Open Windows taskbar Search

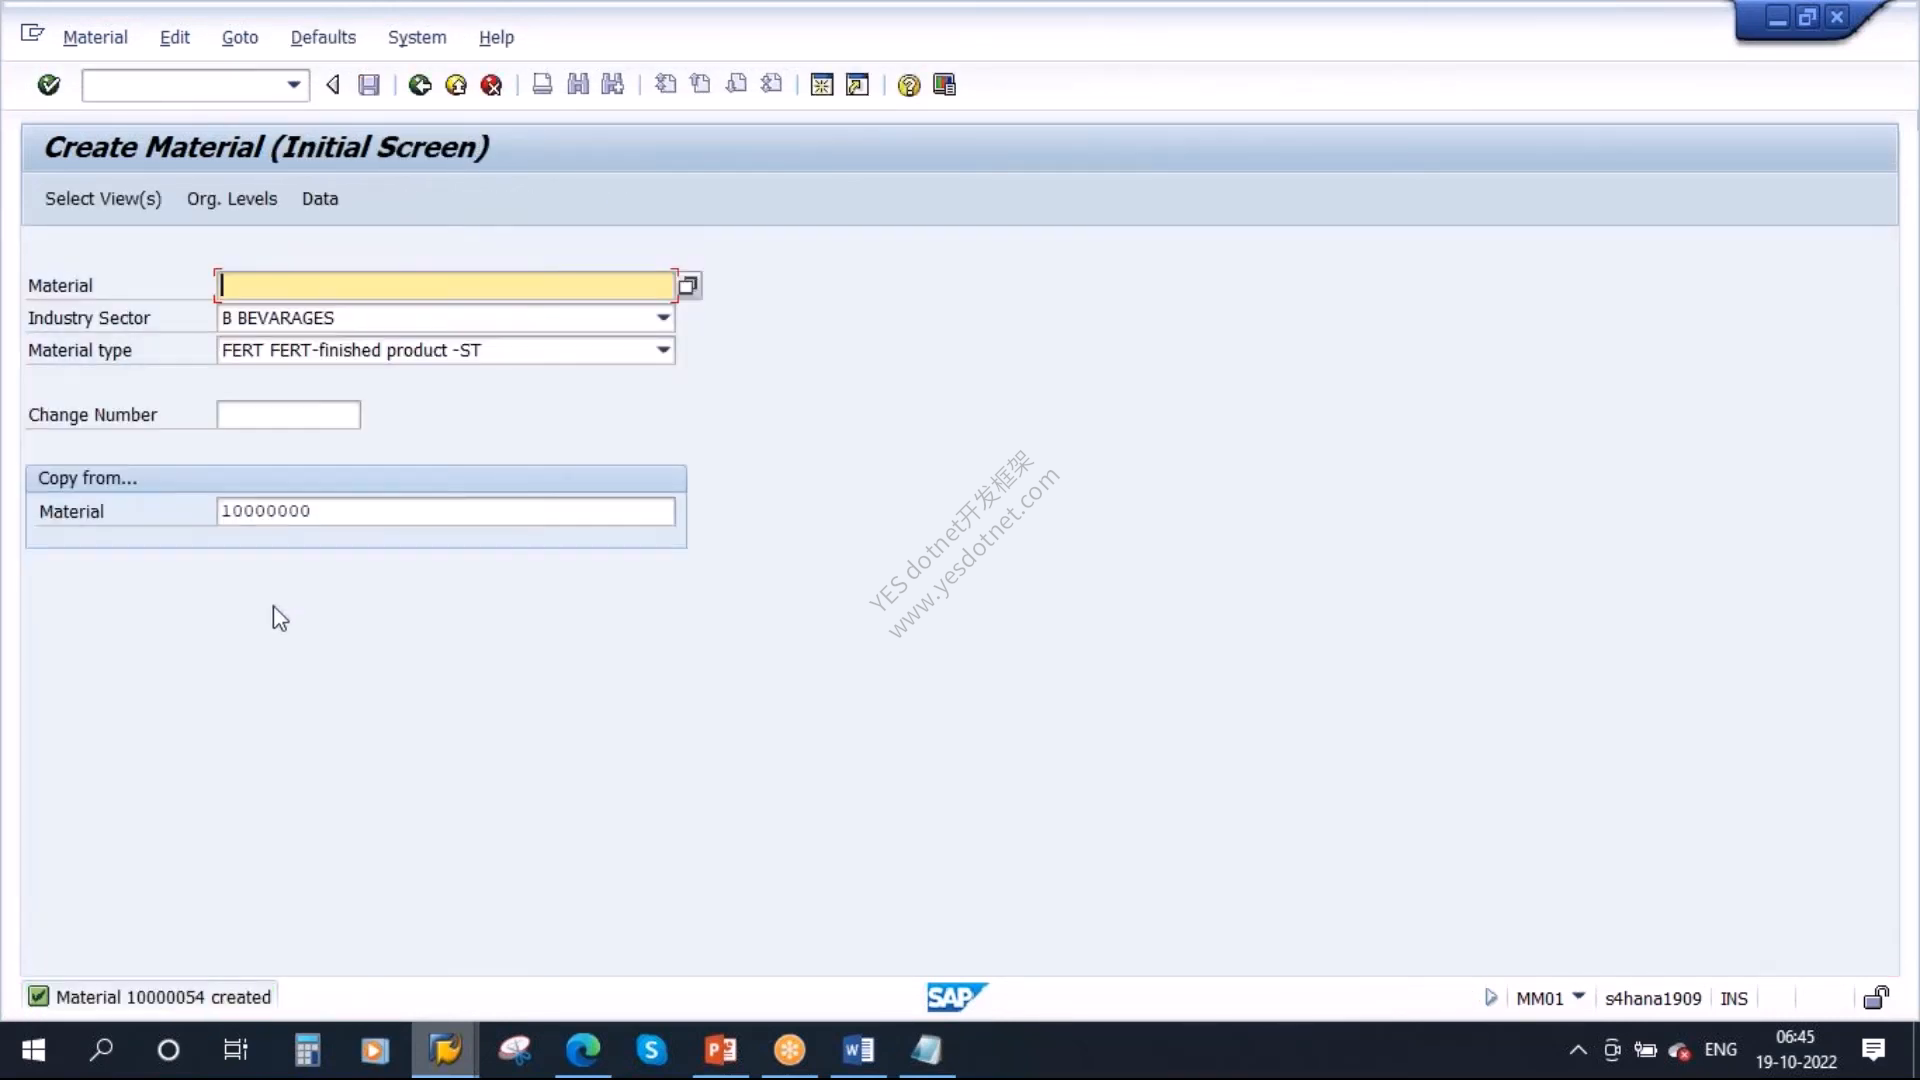click(101, 1050)
